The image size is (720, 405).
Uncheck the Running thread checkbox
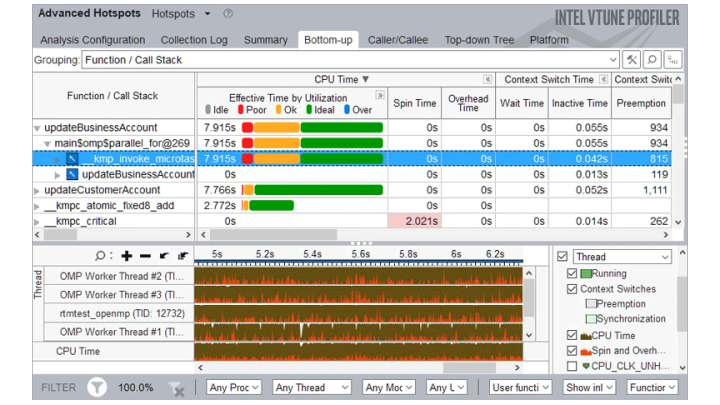[572, 273]
